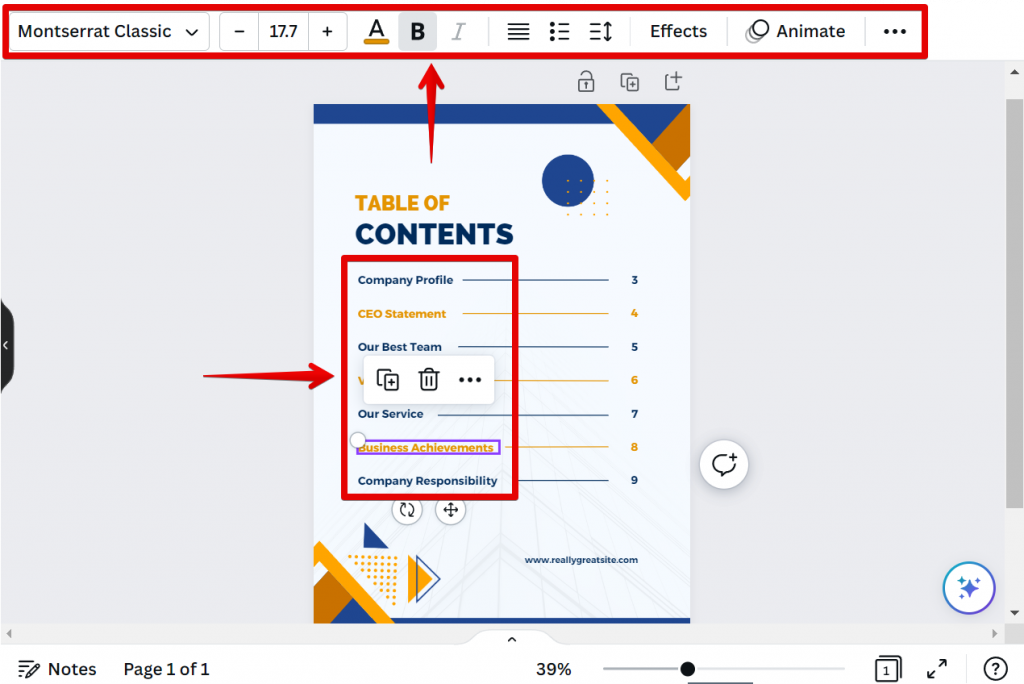
Task: Apply a yellow text color
Action: (x=376, y=31)
